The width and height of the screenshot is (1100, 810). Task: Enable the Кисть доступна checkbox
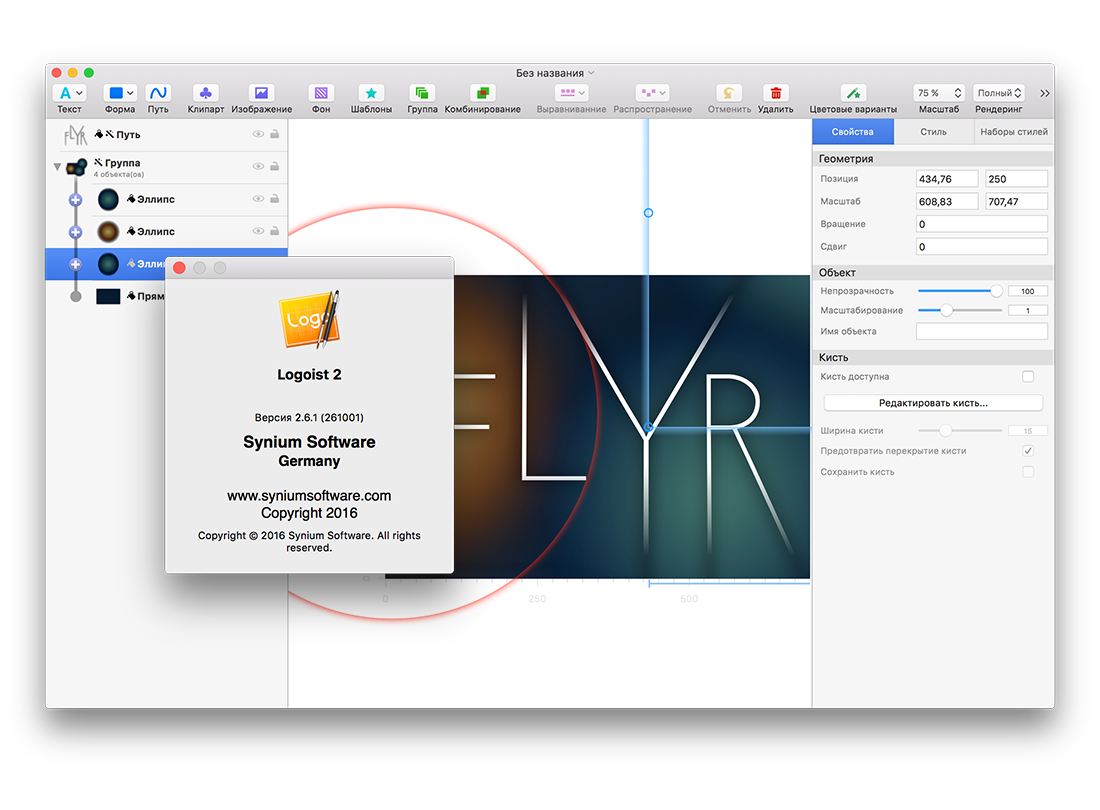click(x=1028, y=377)
